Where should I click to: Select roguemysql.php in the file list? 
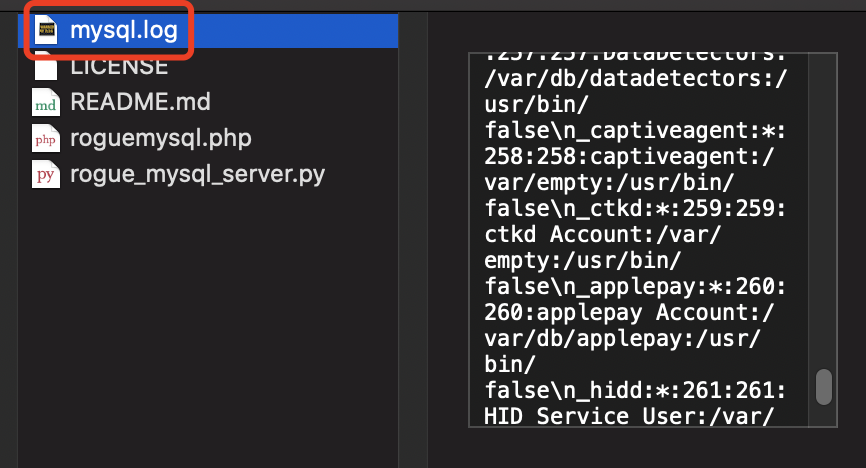[160, 138]
